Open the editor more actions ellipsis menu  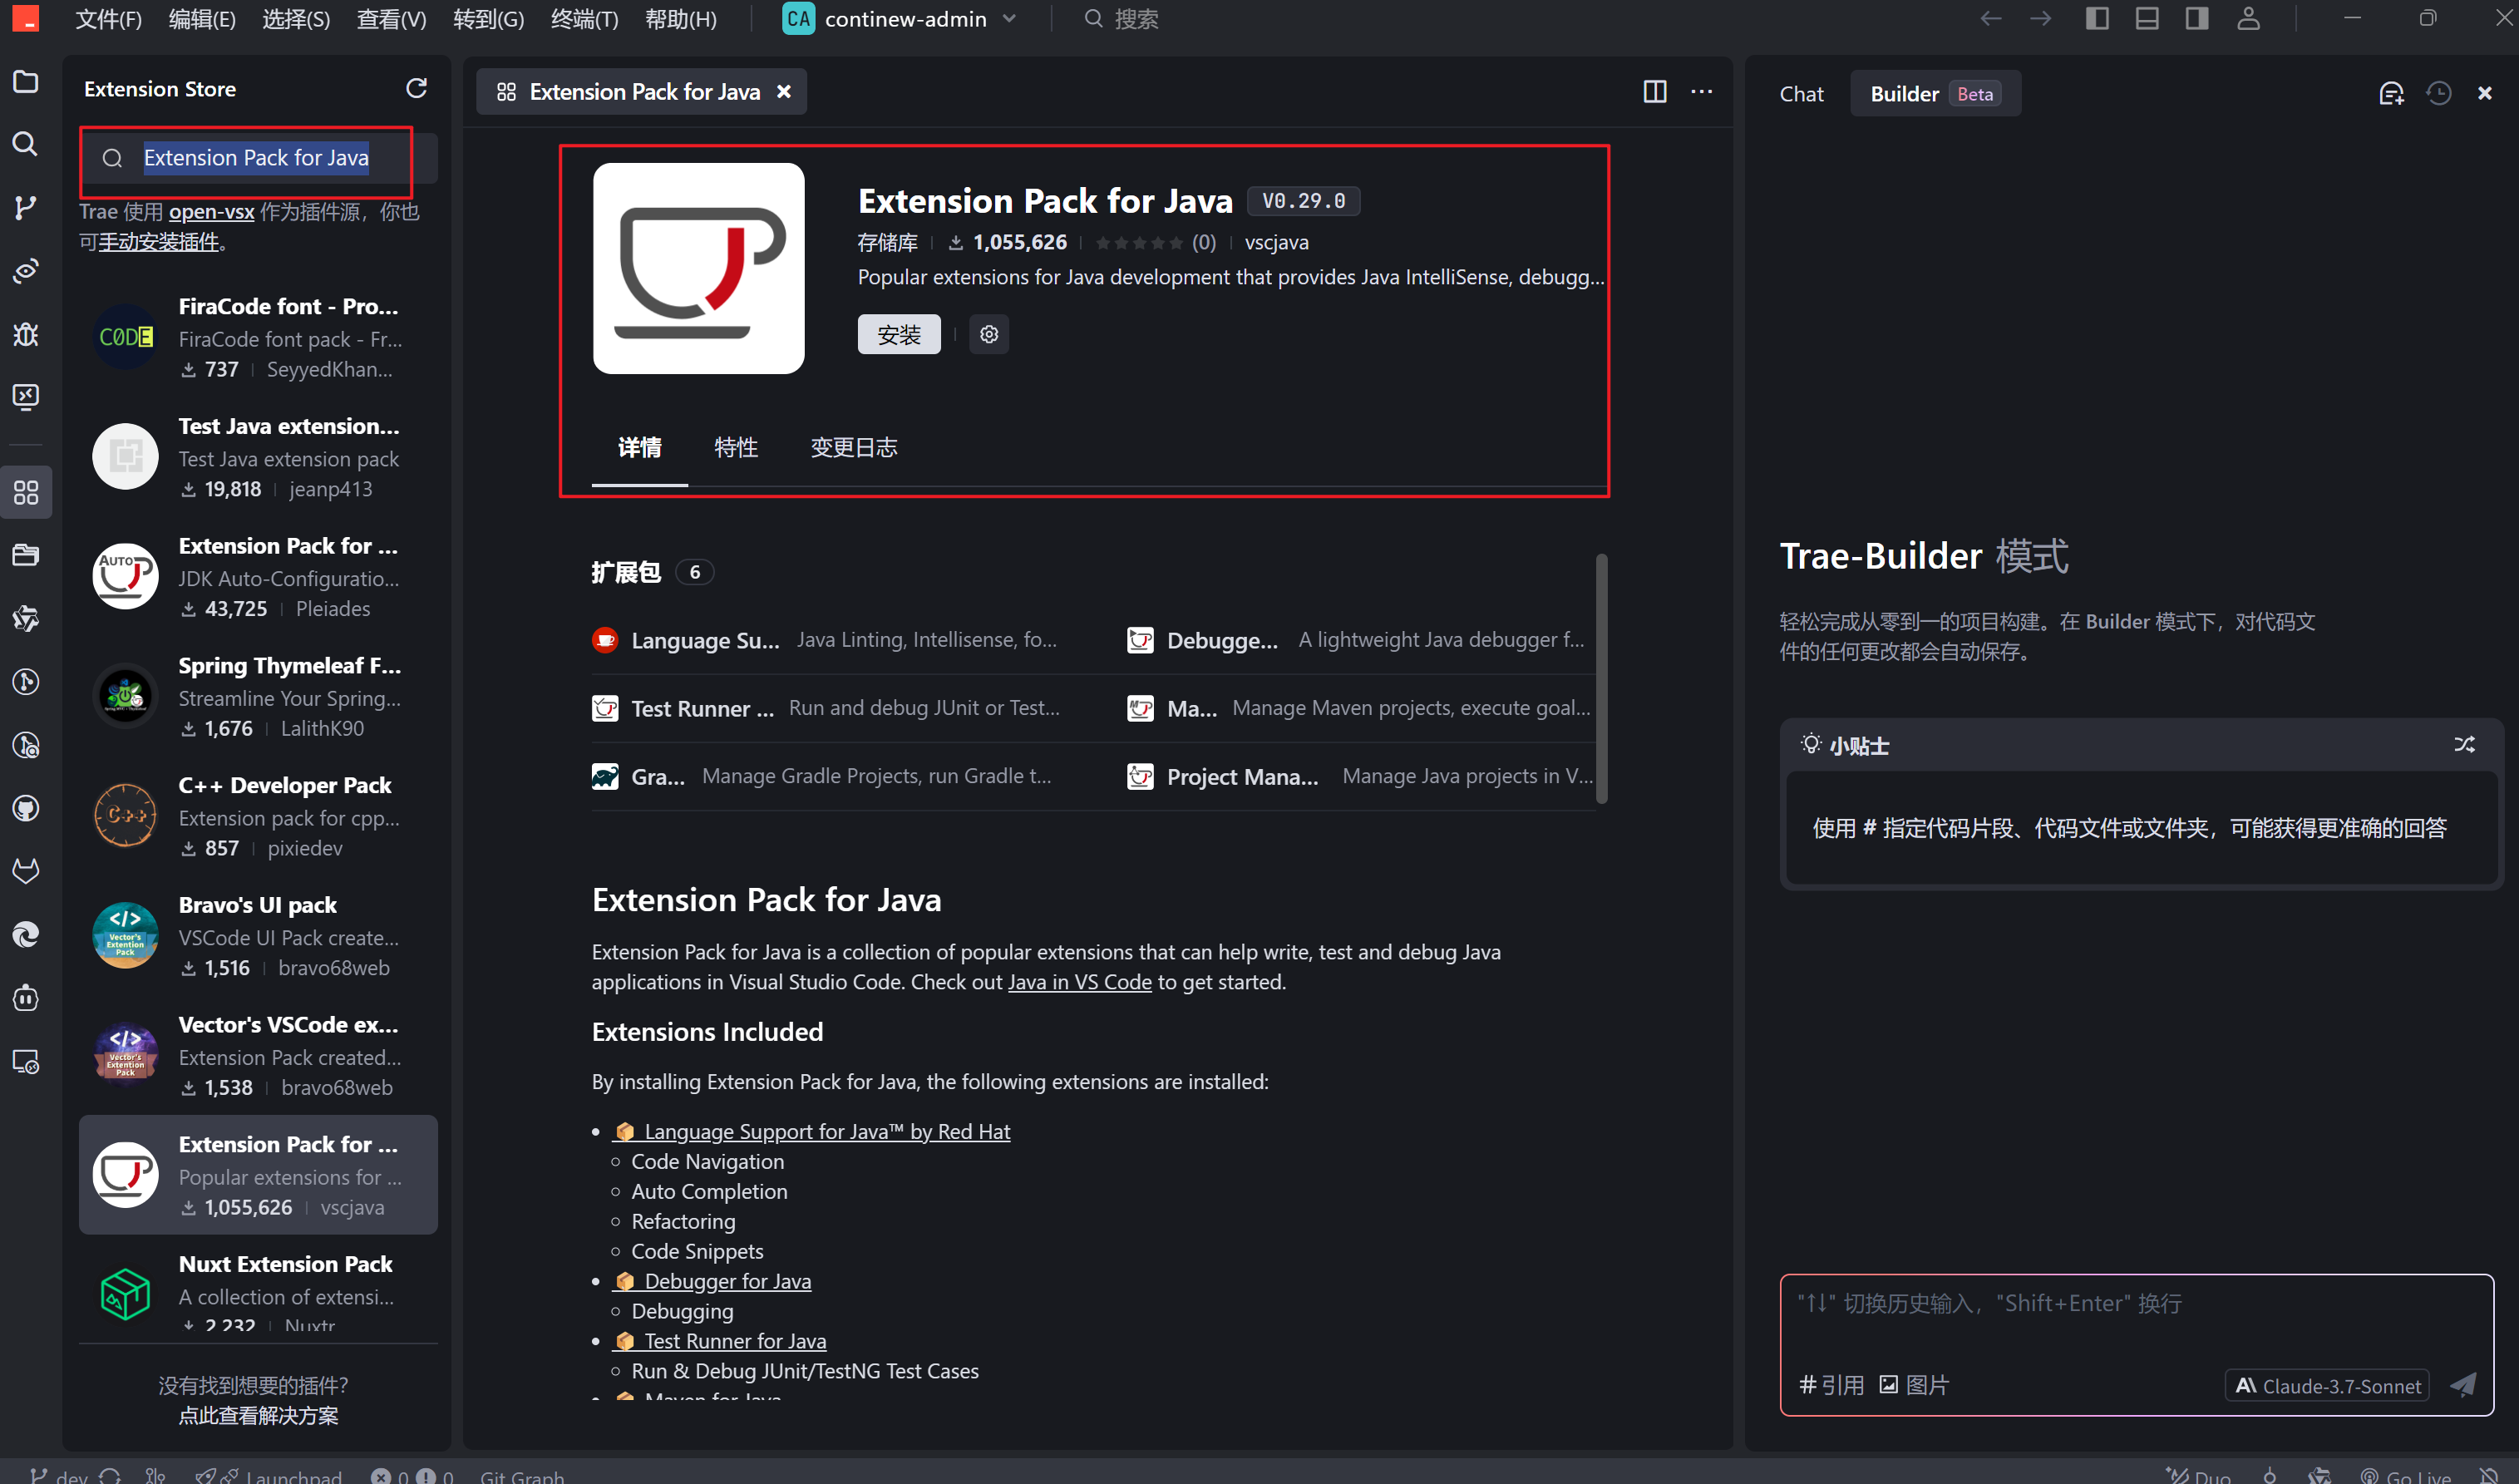tap(1701, 92)
